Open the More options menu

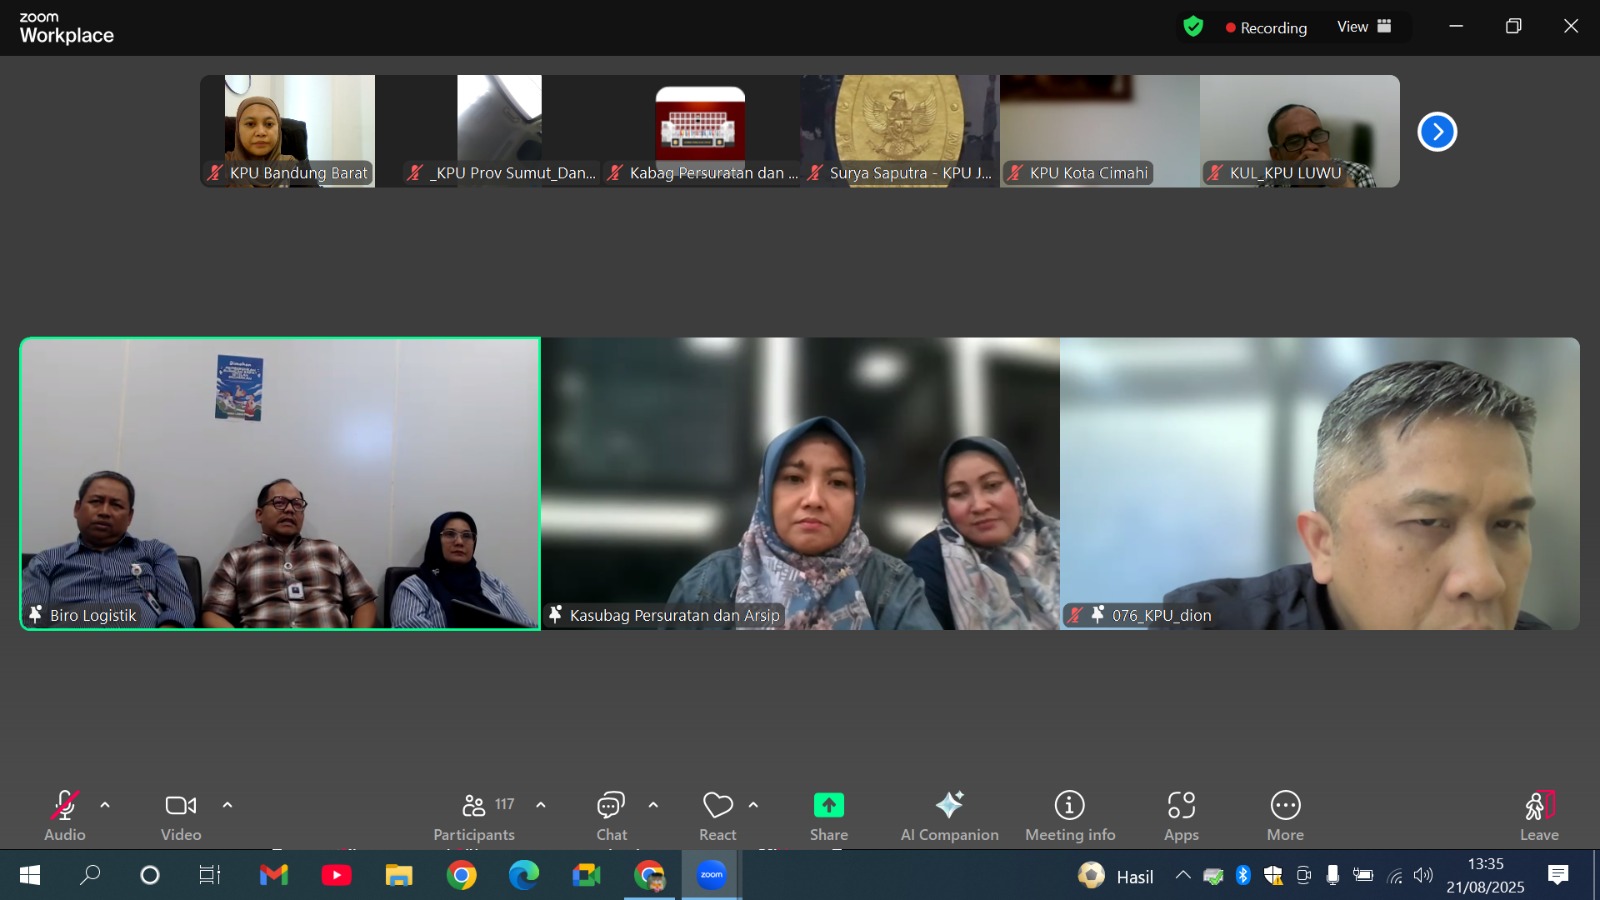coord(1285,807)
